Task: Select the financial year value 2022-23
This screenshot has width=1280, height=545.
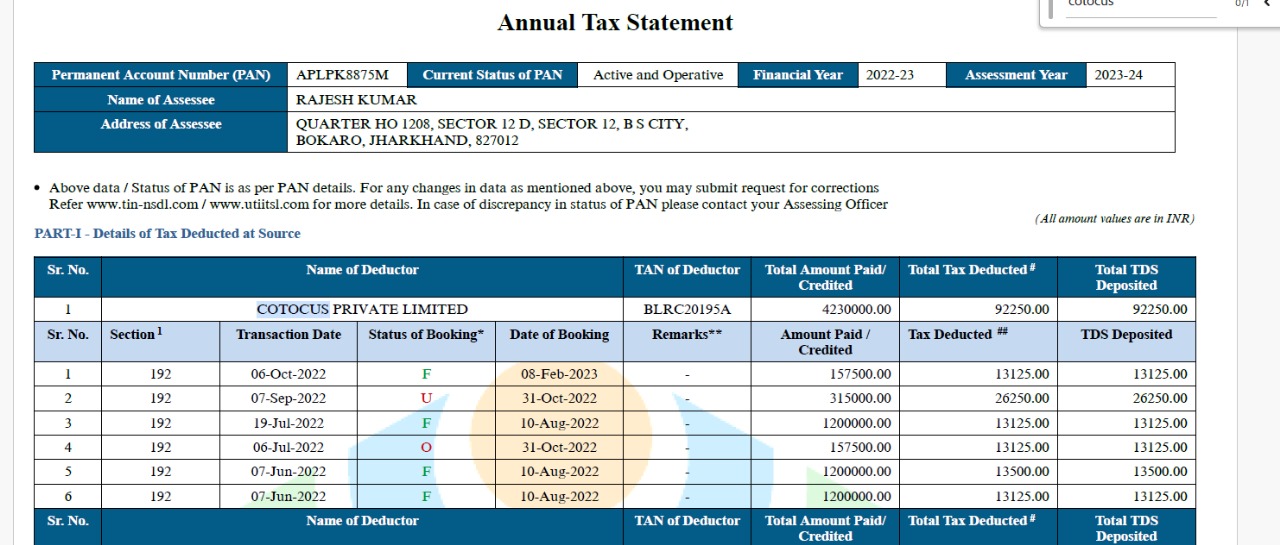Action: pyautogui.click(x=890, y=75)
